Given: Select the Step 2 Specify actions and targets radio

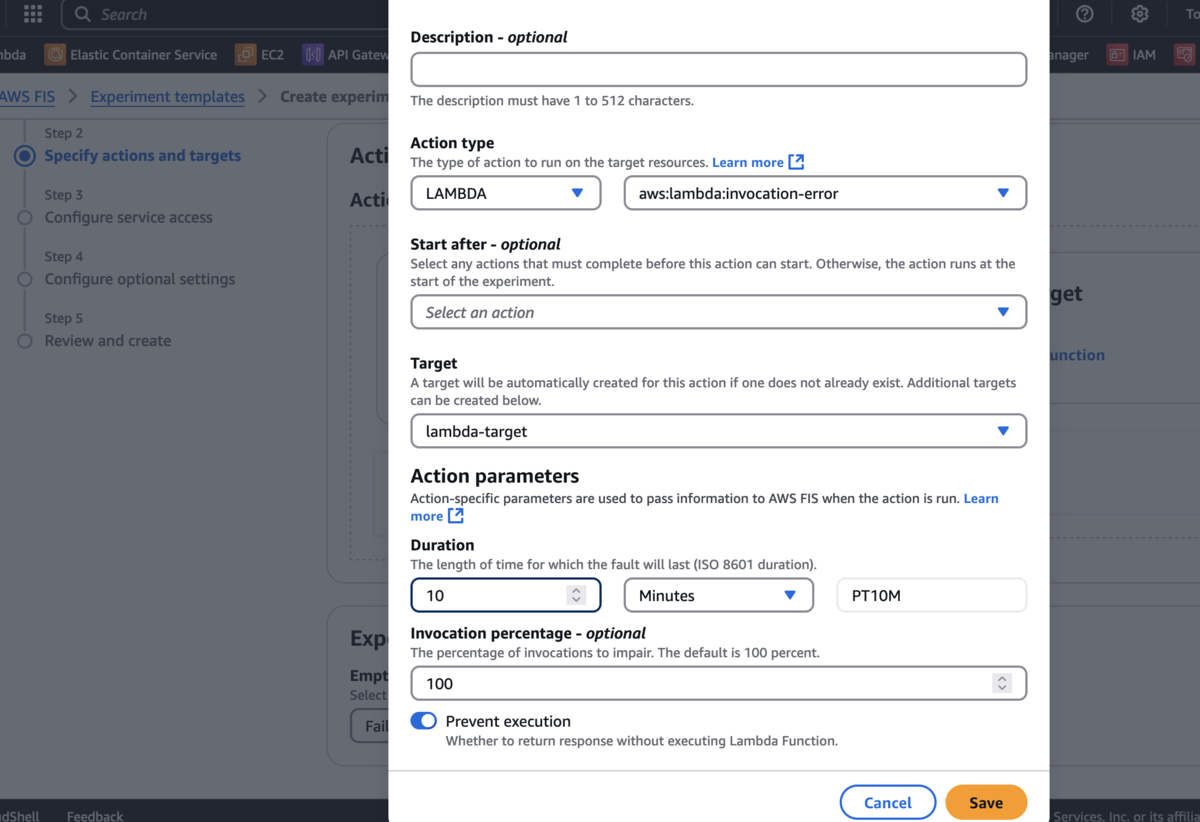Looking at the screenshot, I should pyautogui.click(x=25, y=156).
